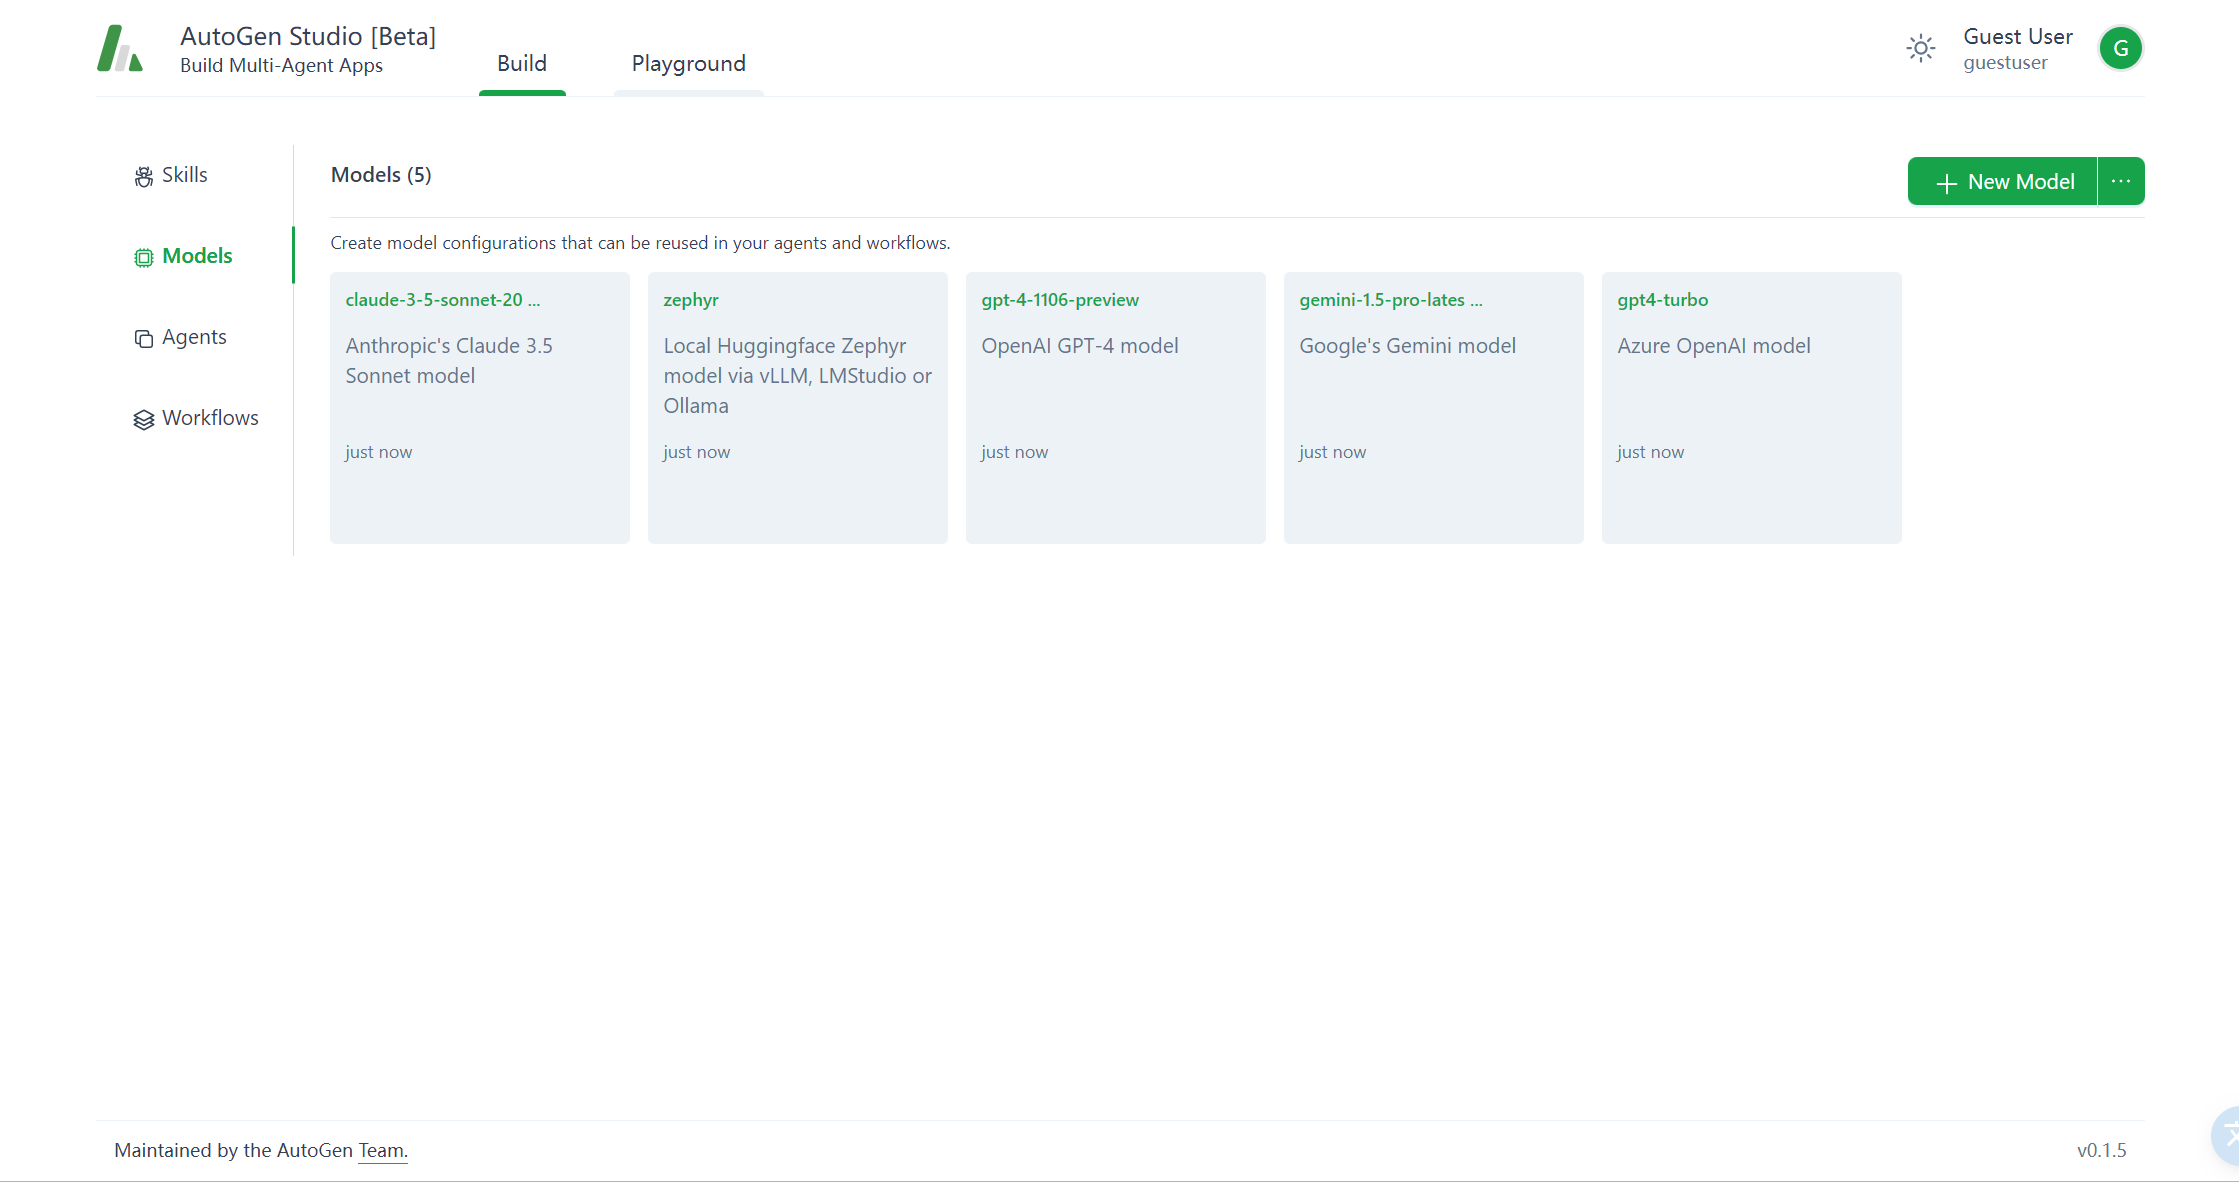This screenshot has height=1182, width=2239.
Task: Open the claude-3-5-sonnet model title
Action: tap(442, 300)
